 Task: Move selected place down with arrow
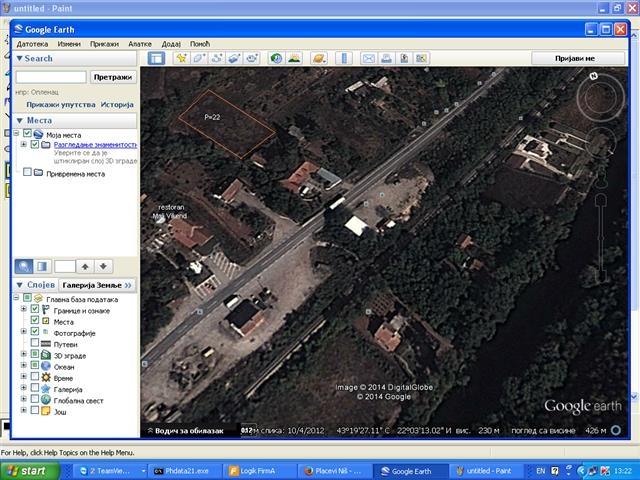[x=103, y=267]
